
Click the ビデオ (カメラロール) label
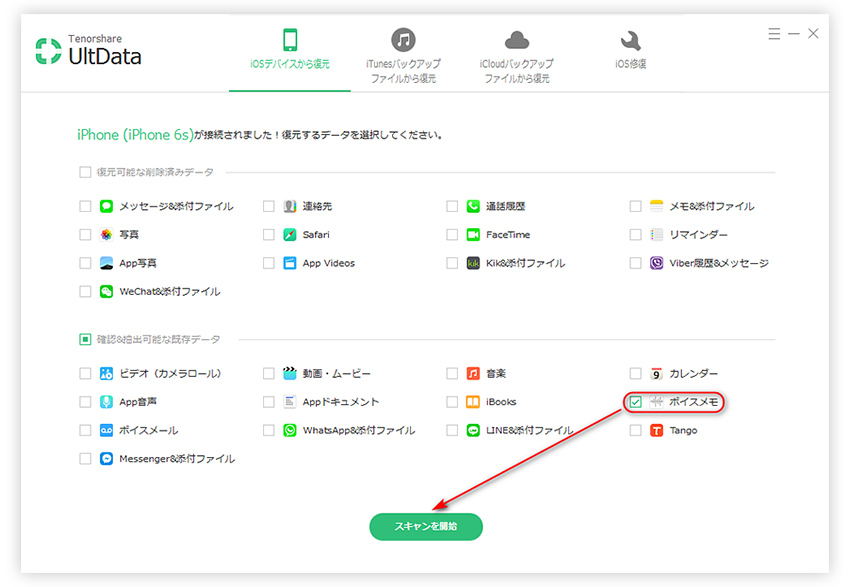(170, 373)
